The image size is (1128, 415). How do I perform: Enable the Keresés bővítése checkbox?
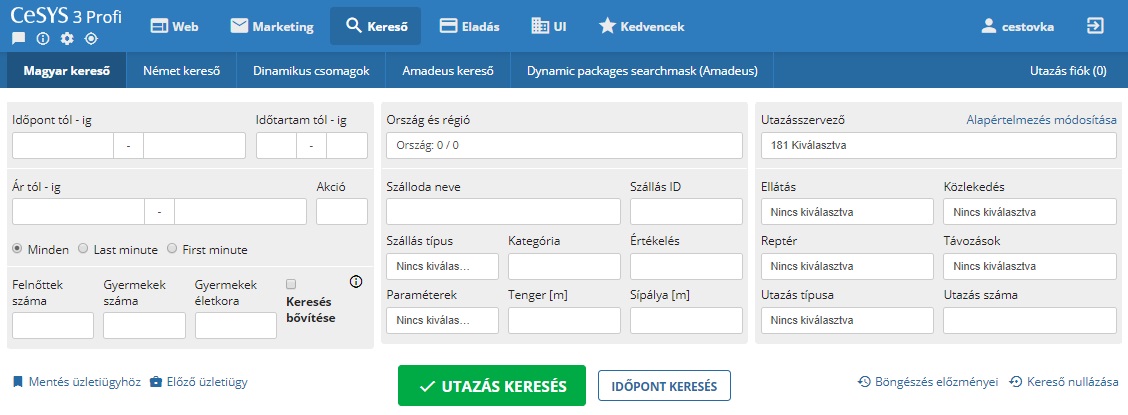pos(291,283)
